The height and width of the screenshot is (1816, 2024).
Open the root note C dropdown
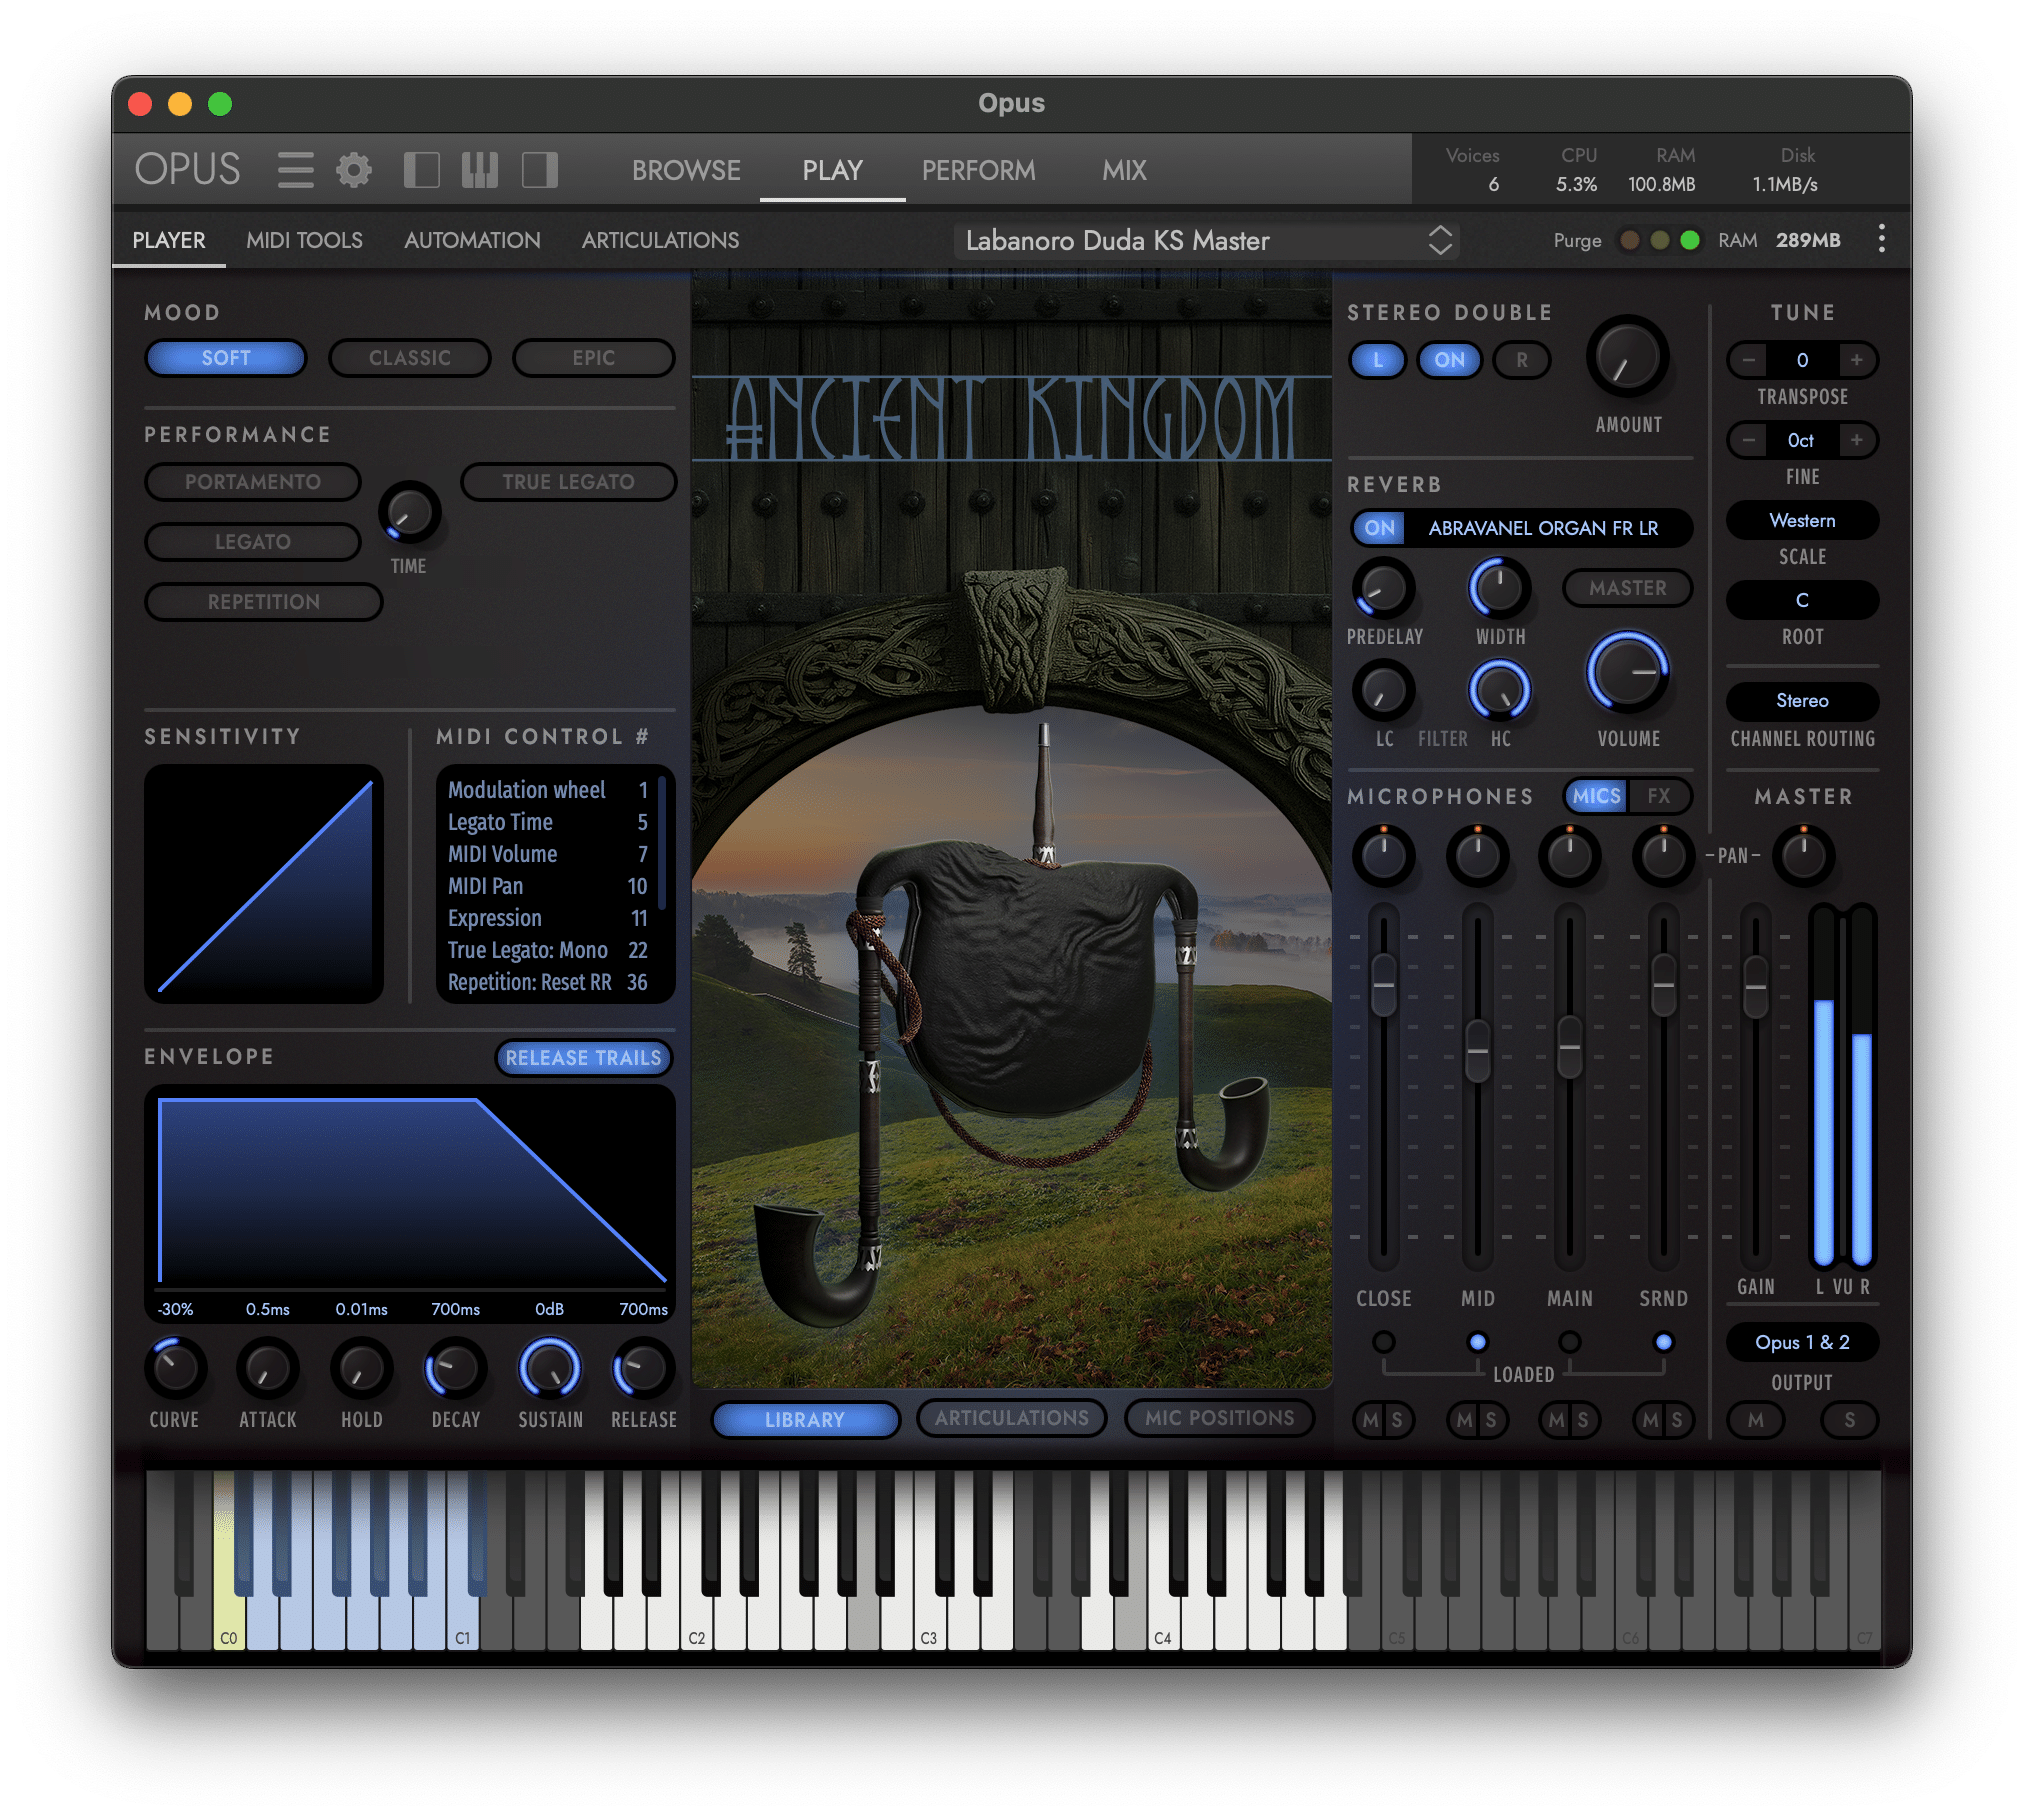1802,601
